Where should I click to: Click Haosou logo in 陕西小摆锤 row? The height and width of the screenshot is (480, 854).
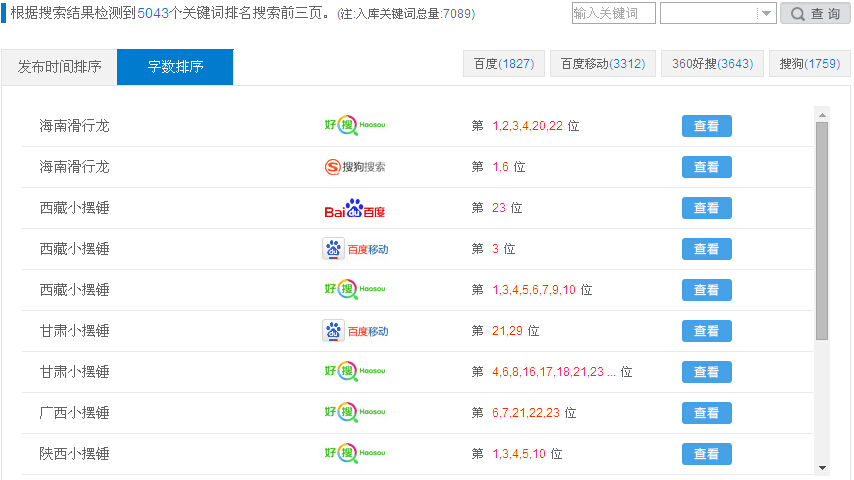[x=355, y=453]
